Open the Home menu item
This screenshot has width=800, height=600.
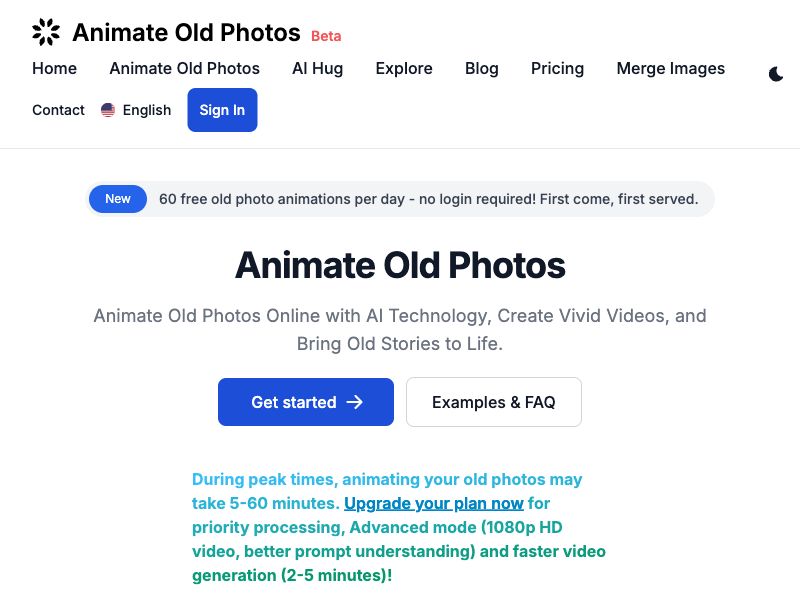(54, 68)
